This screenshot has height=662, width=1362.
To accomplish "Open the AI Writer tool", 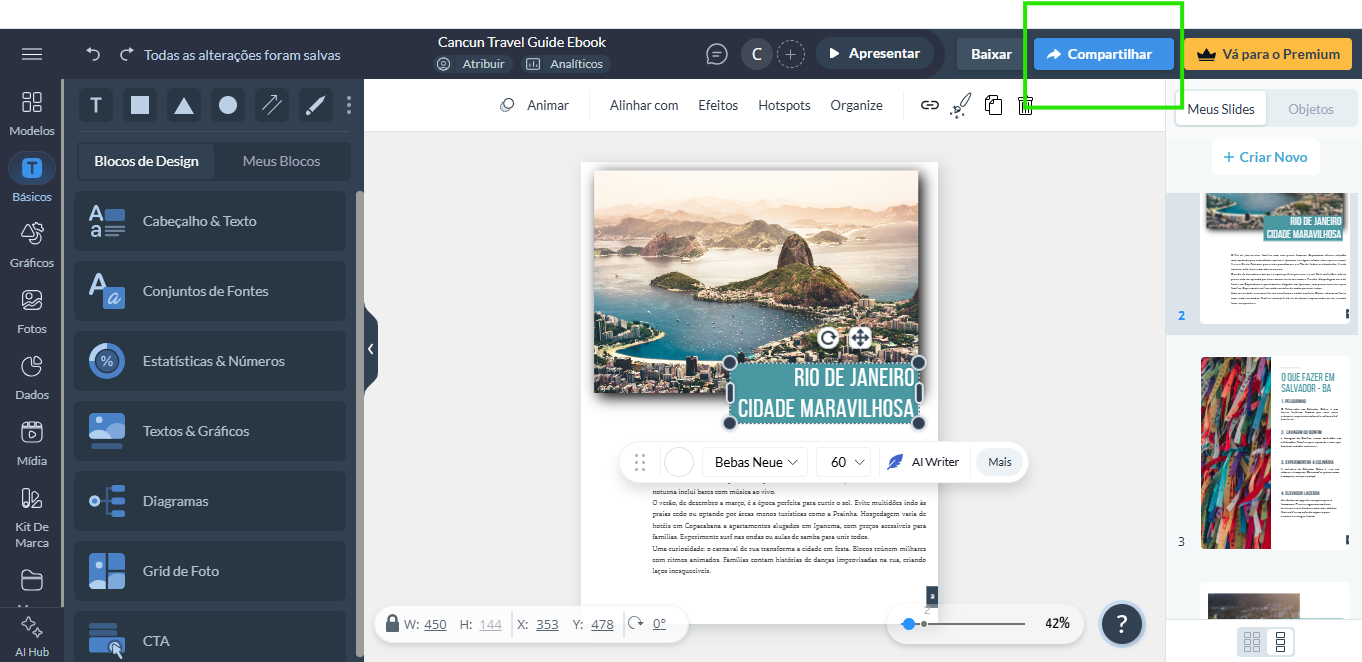I will 924,462.
